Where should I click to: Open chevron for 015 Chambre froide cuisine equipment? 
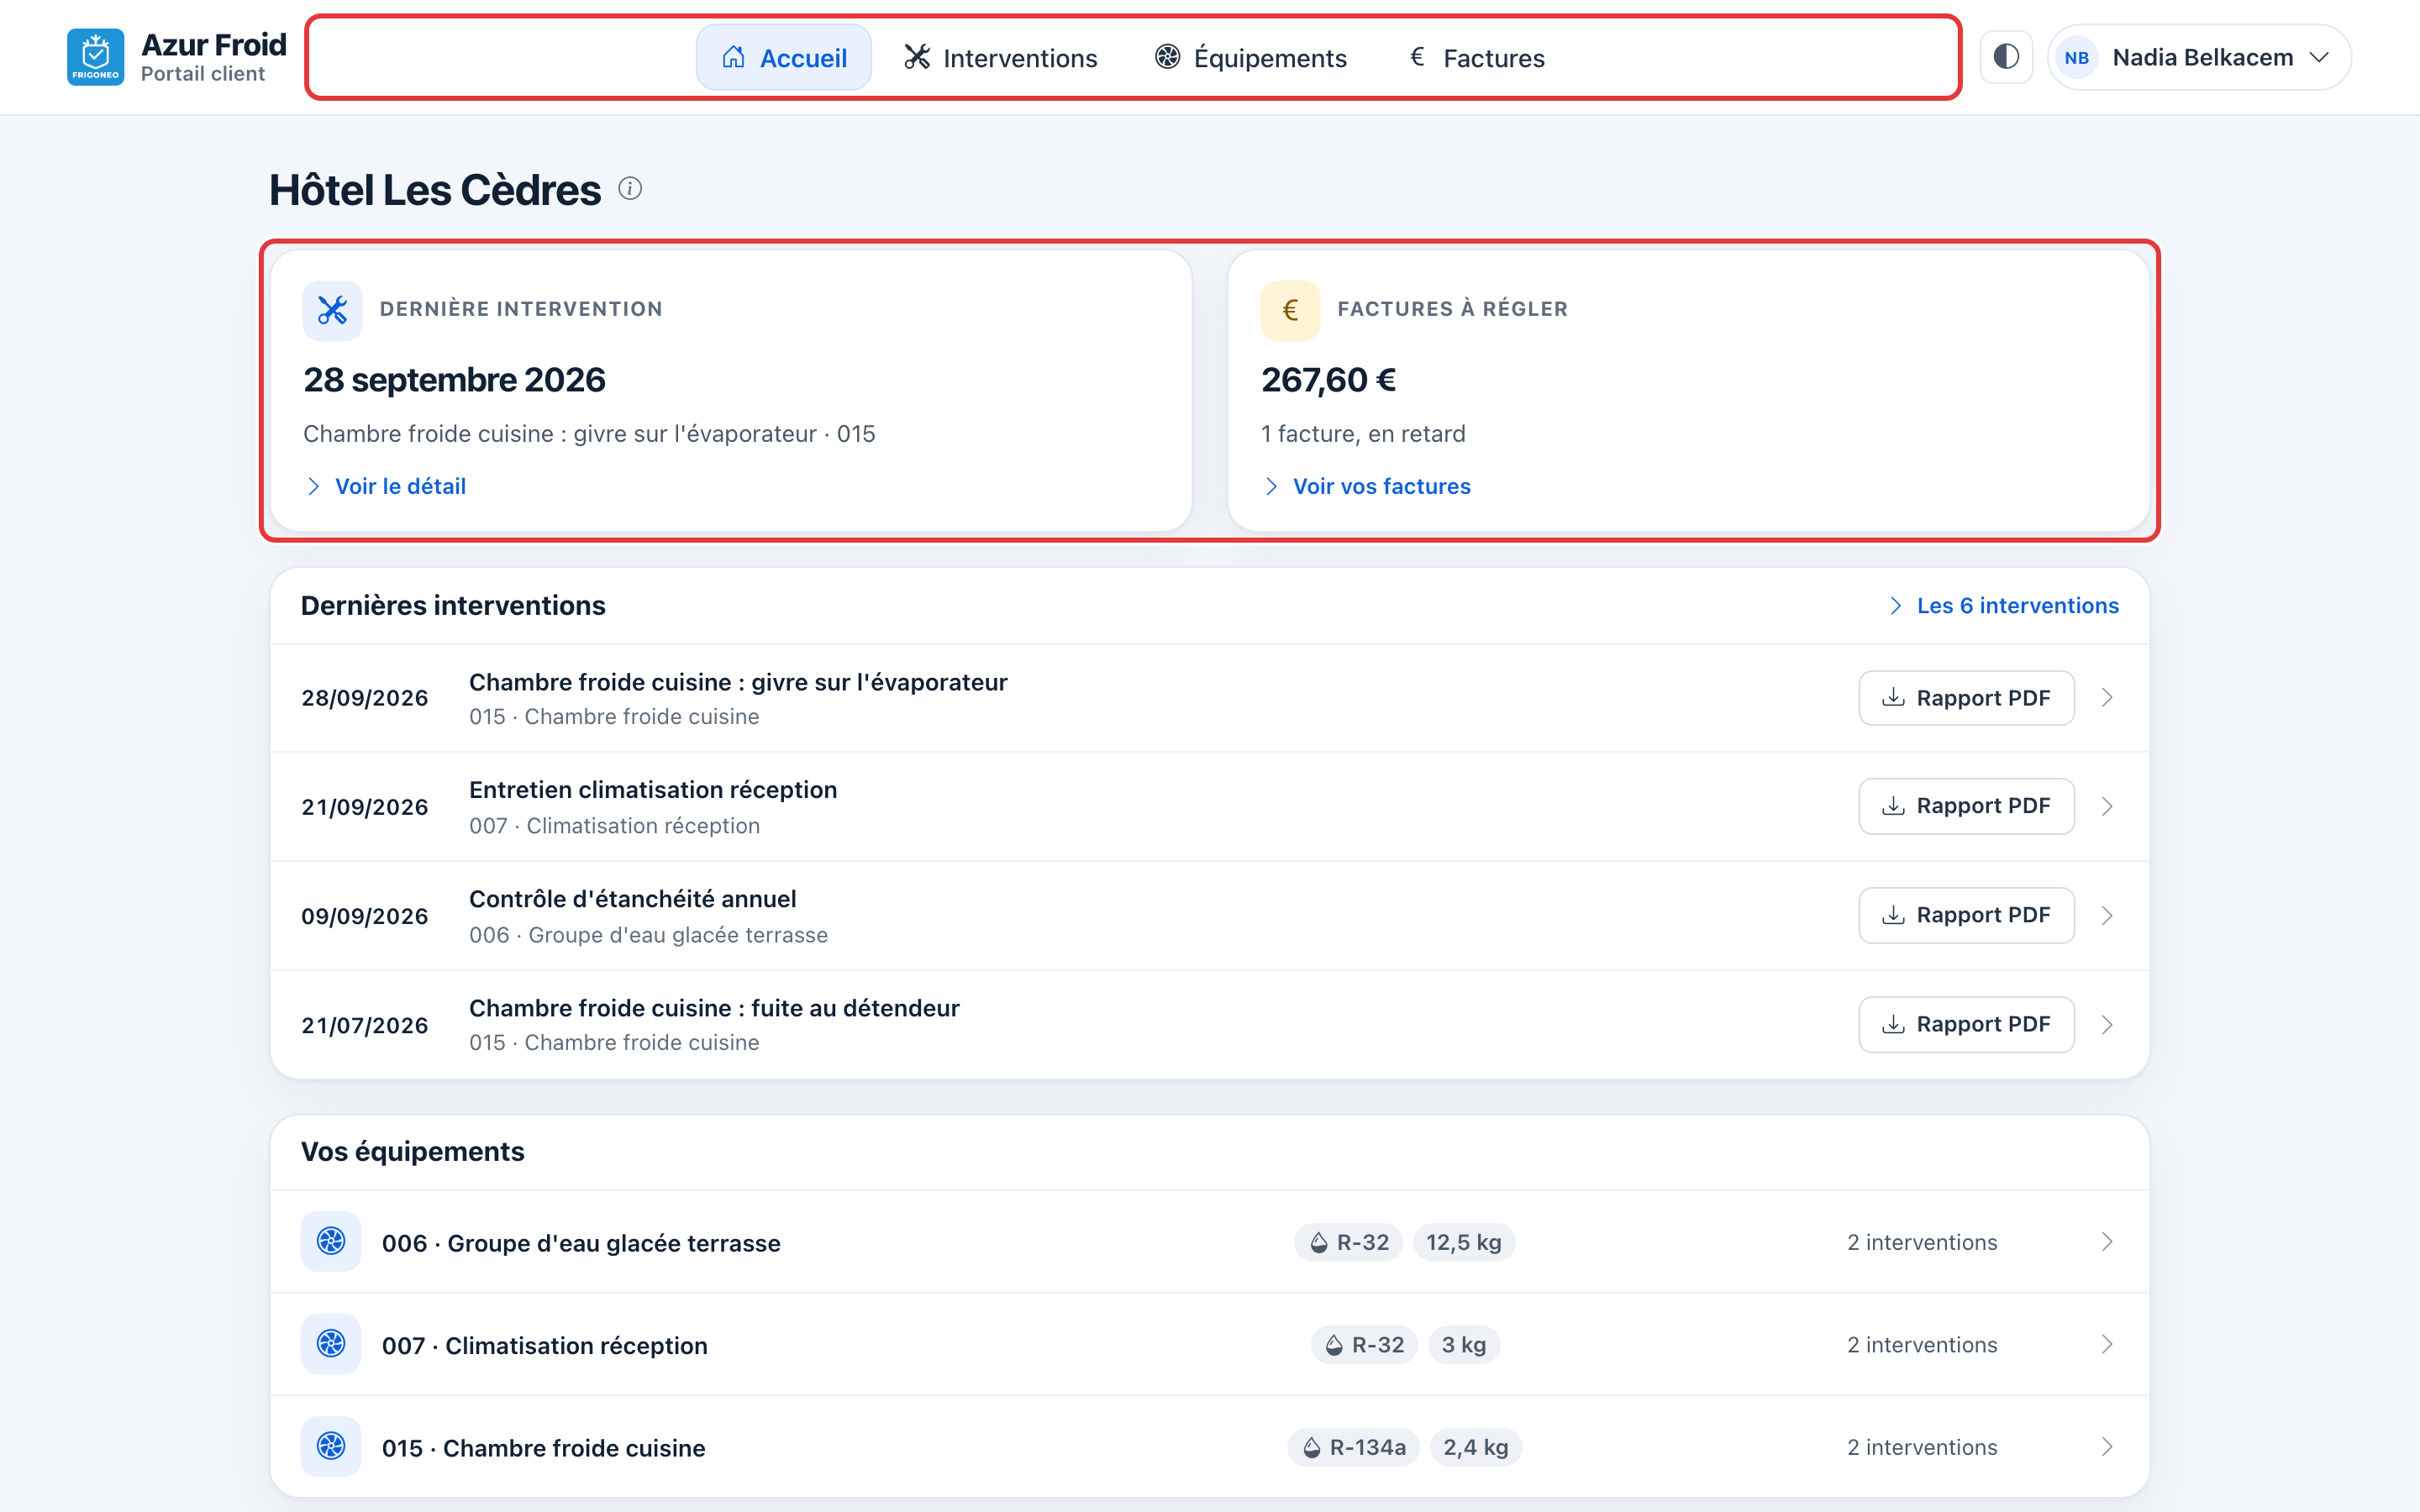[x=2107, y=1447]
